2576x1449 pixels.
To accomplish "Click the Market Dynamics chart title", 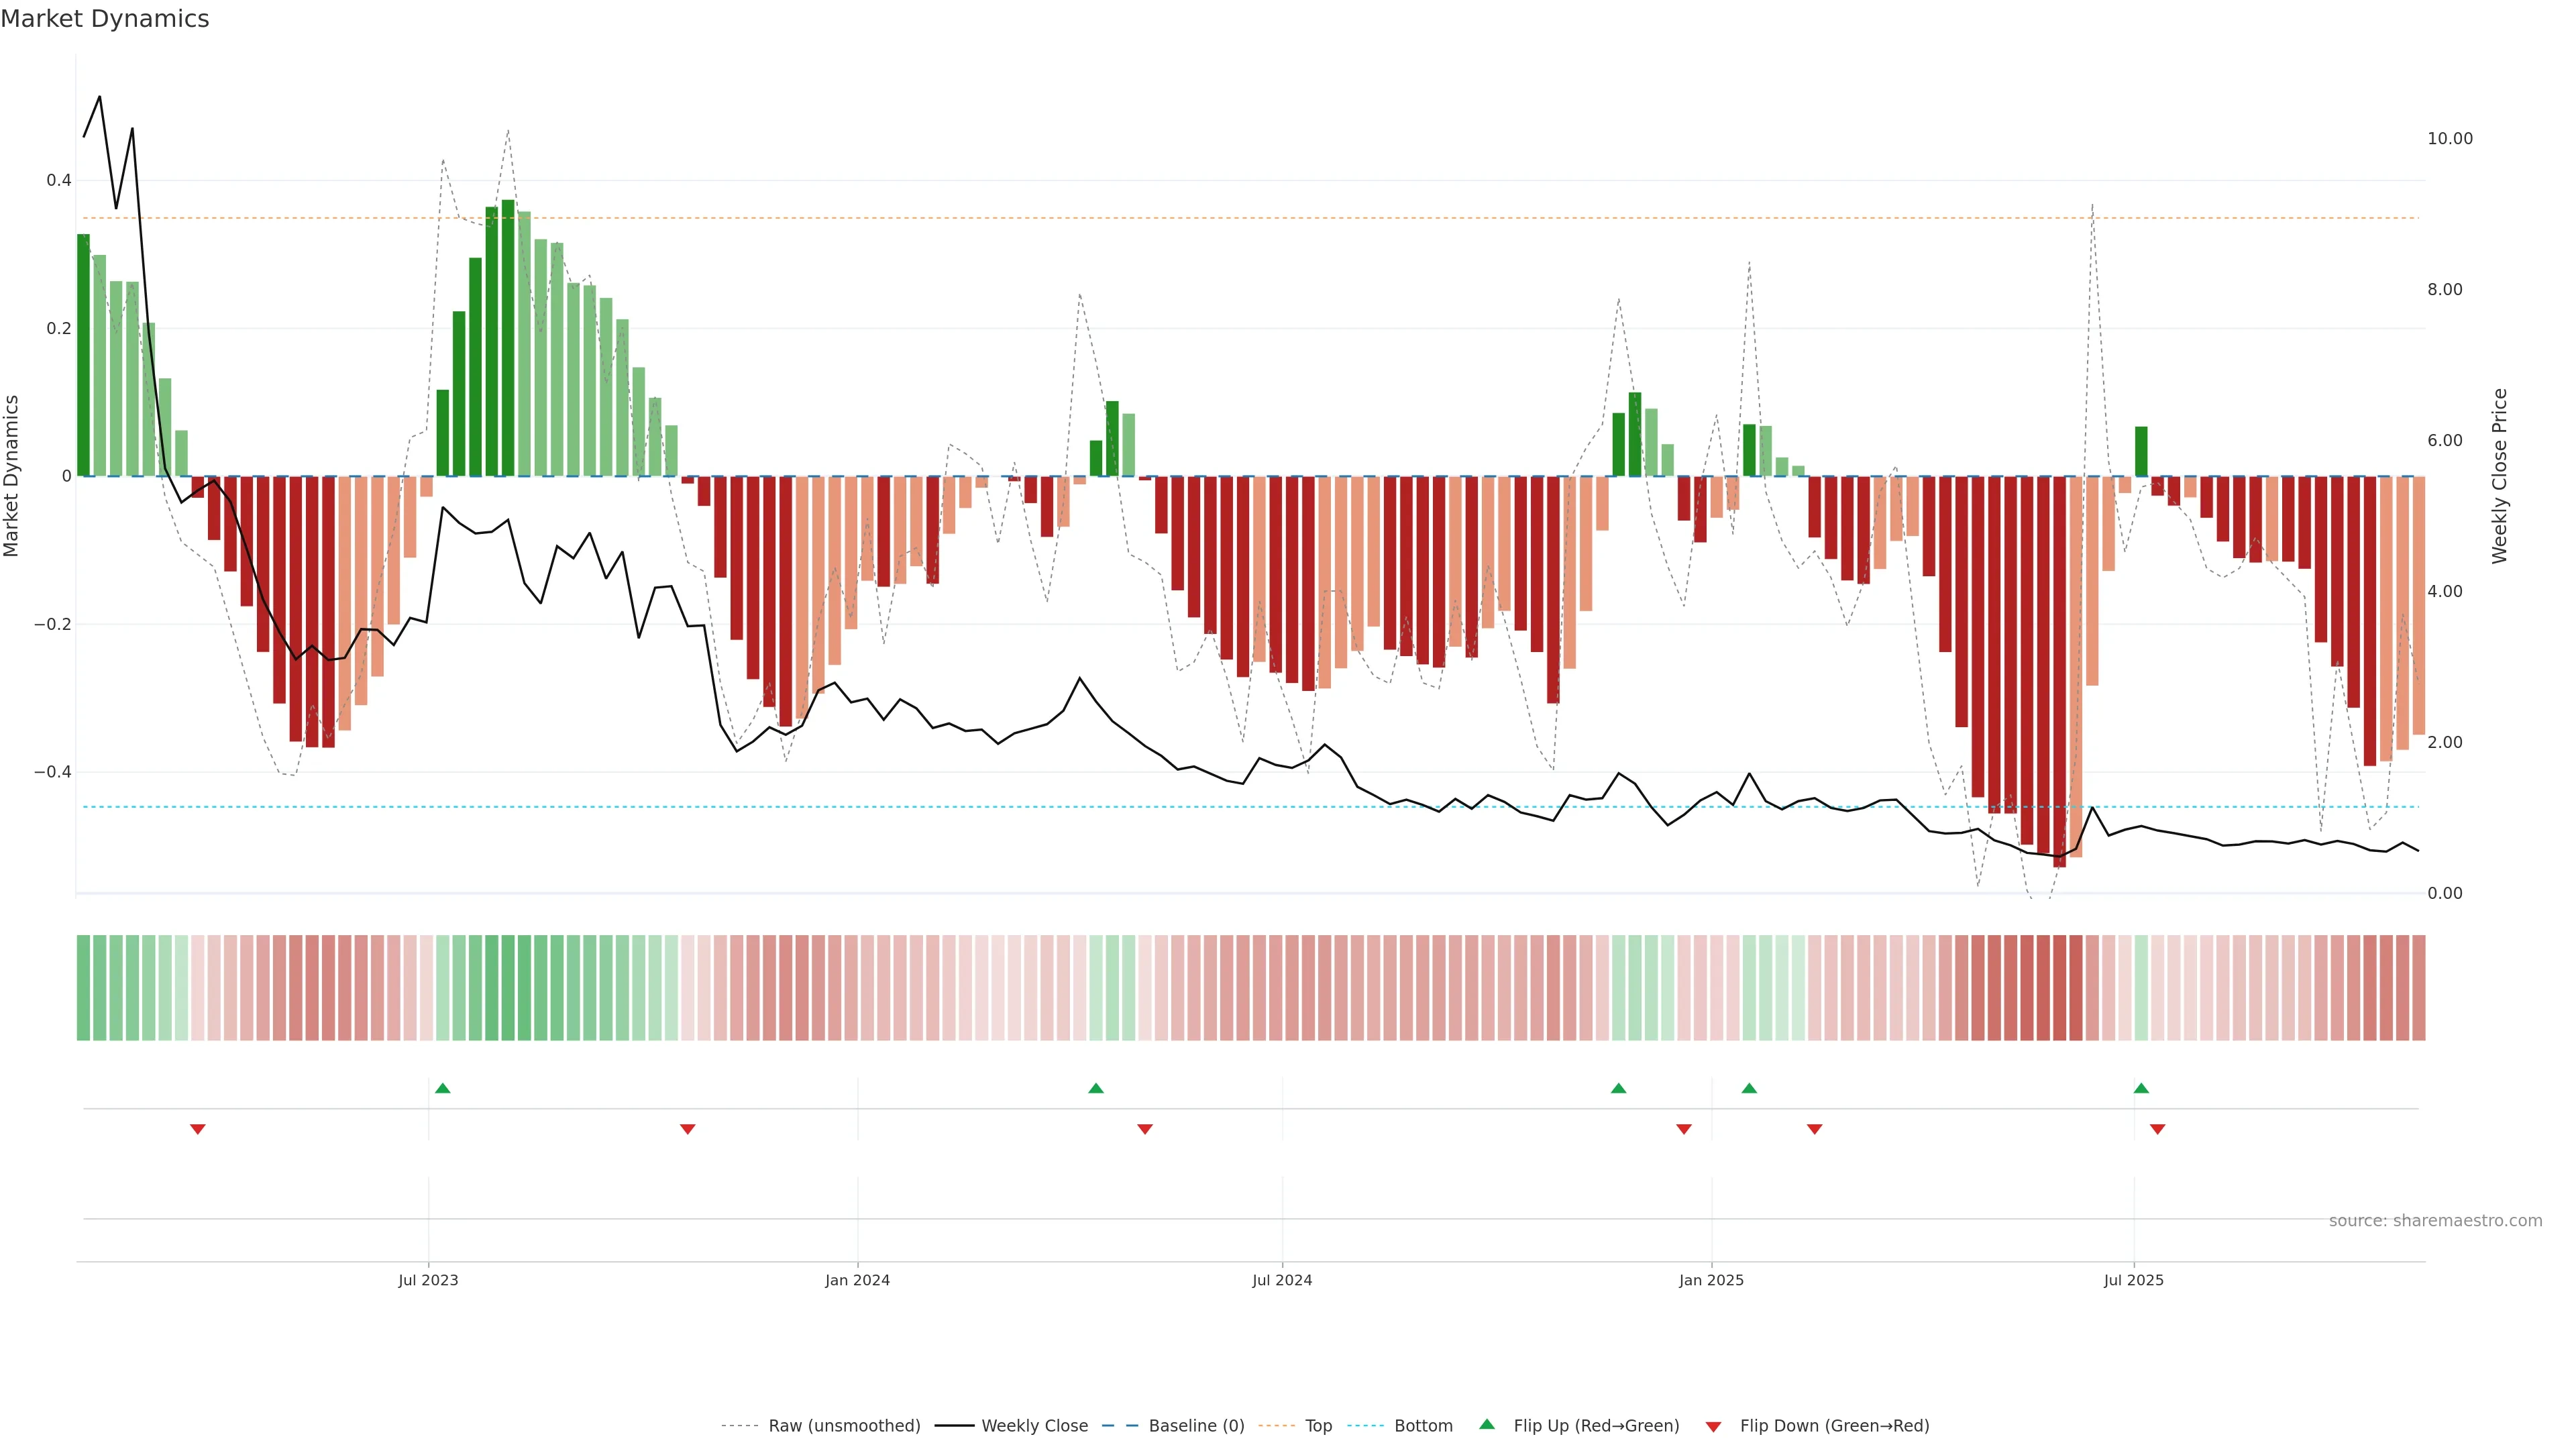I will click(105, 19).
